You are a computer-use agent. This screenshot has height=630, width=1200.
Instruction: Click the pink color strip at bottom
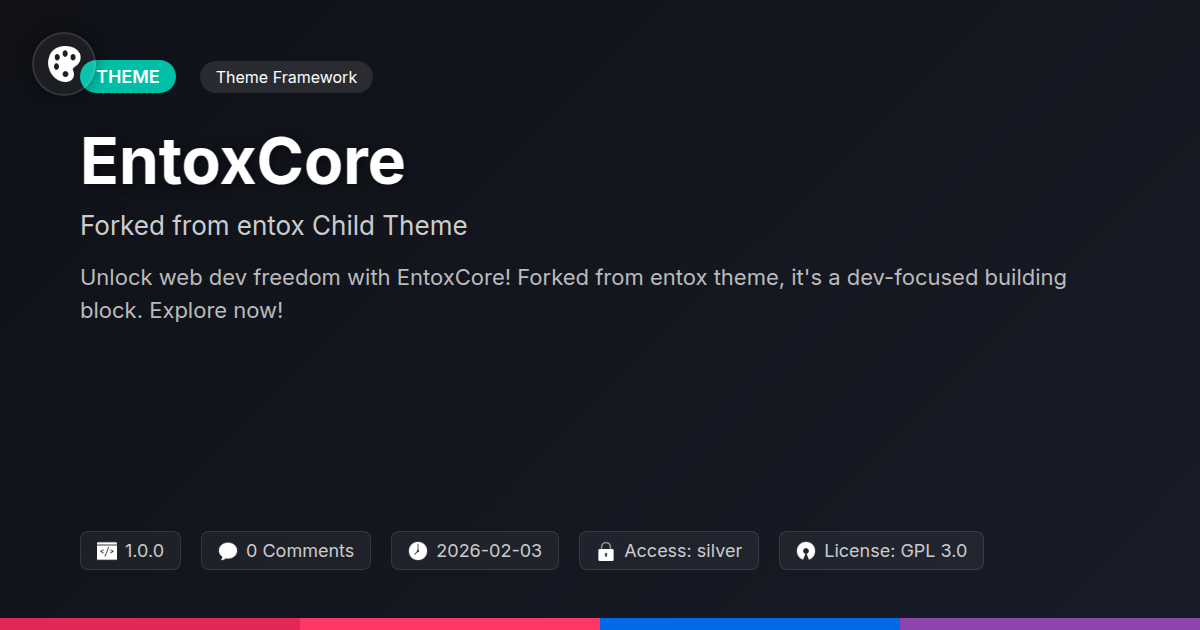[x=450, y=624]
